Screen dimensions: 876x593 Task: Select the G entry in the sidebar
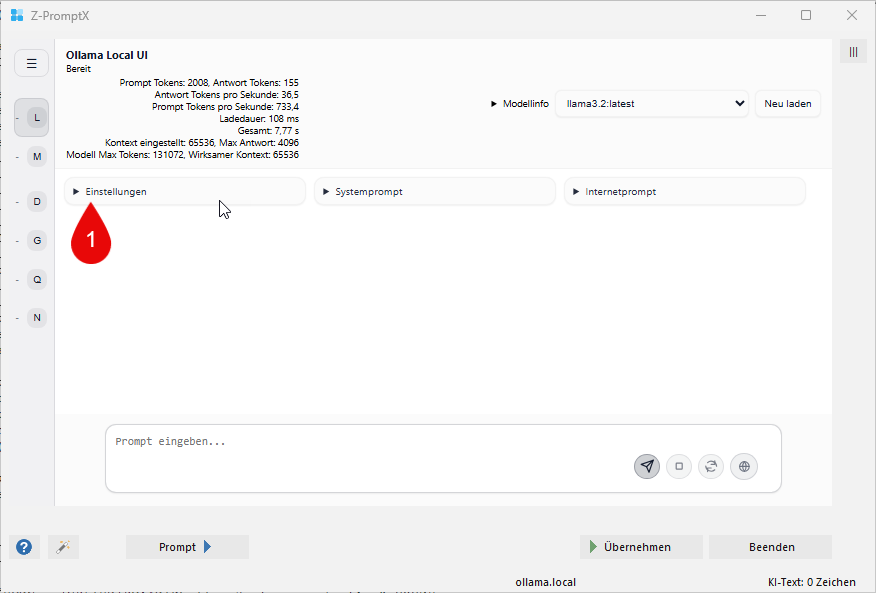pyautogui.click(x=37, y=240)
